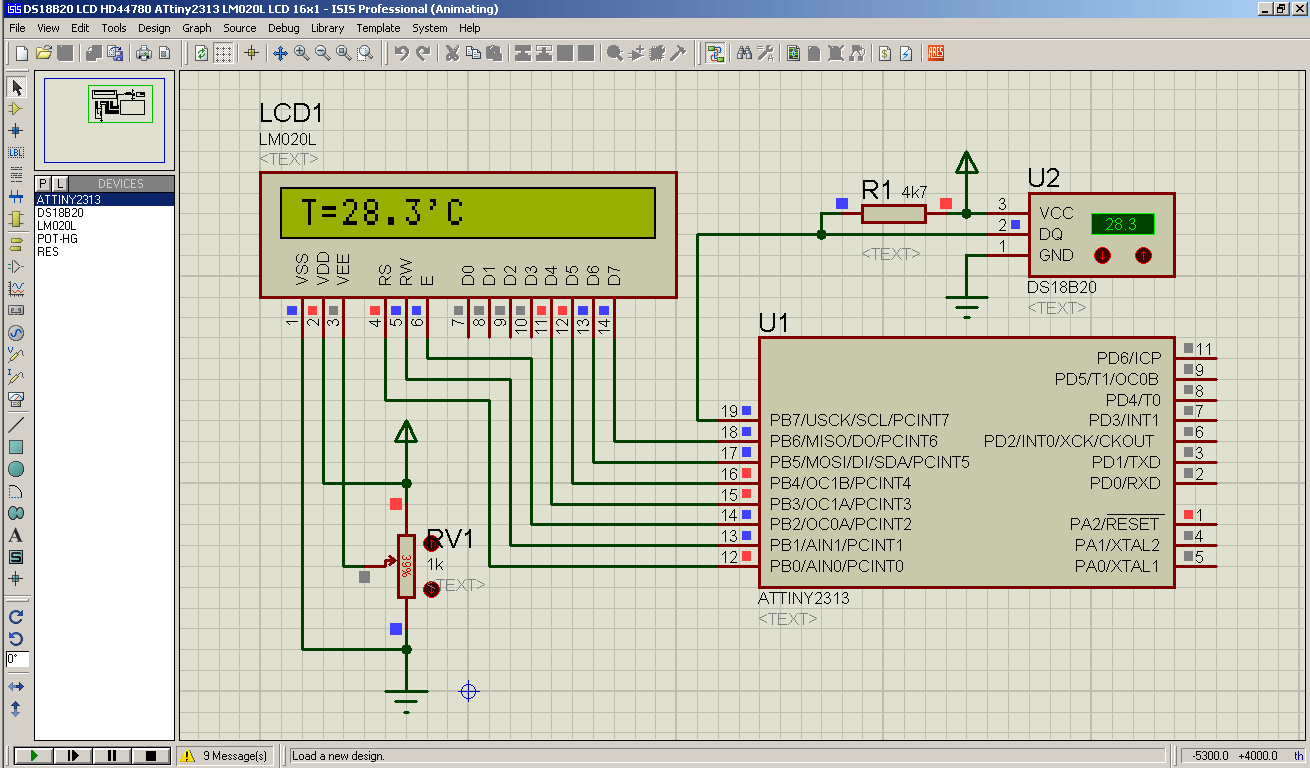Screen dimensions: 1310x768
Task: Select the Component mode tool
Action: pos(15,109)
